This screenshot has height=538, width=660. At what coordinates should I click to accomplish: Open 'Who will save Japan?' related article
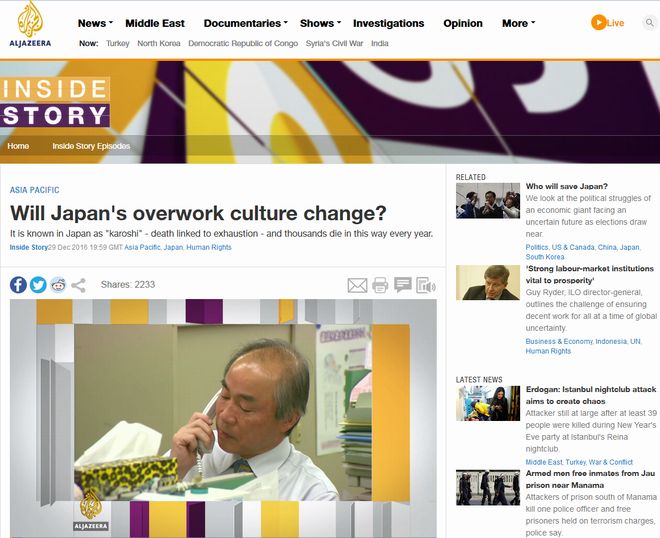[x=567, y=186]
